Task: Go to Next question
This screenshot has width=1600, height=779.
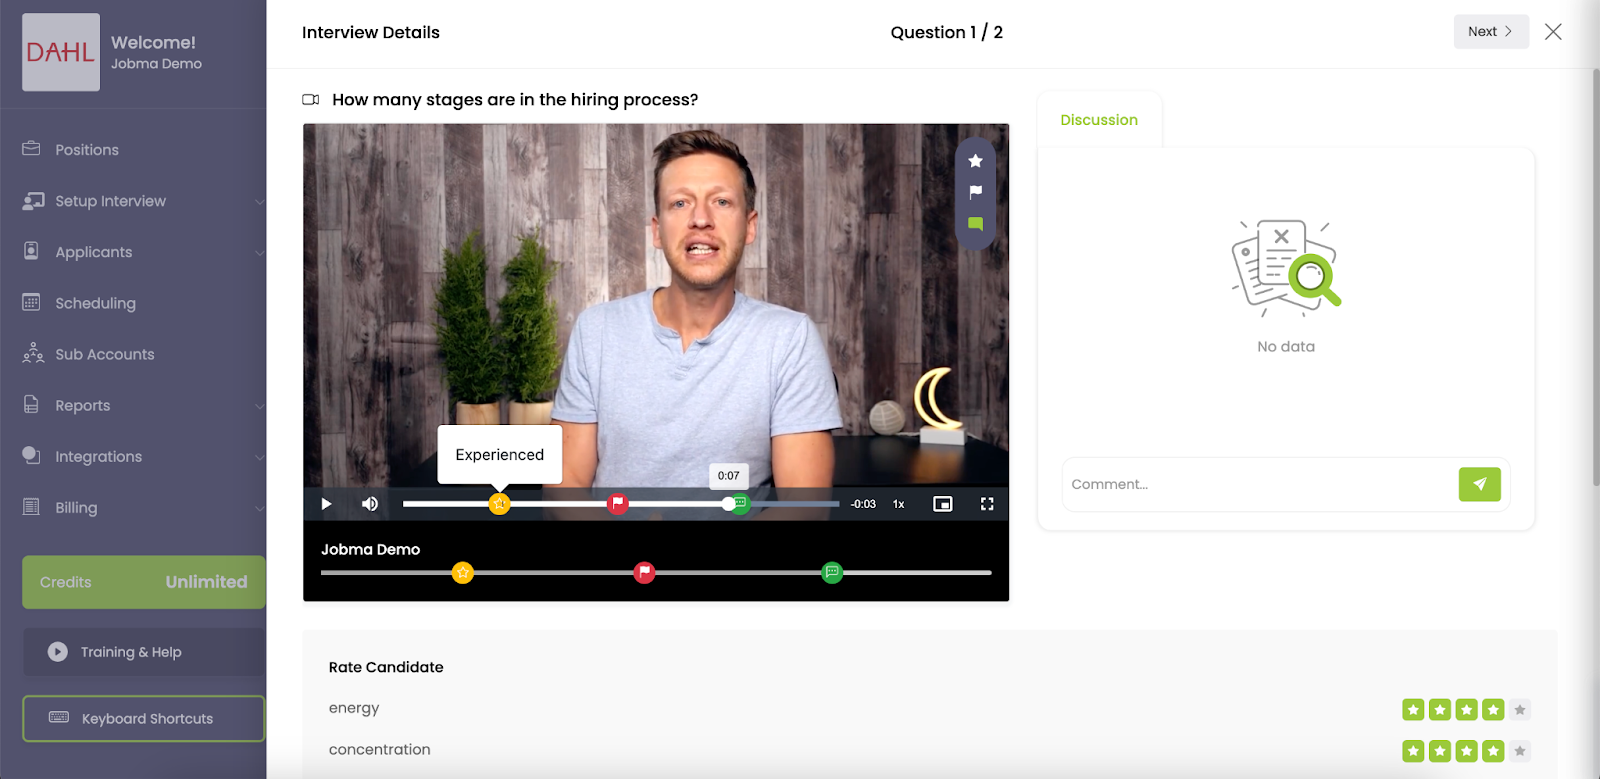Action: pyautogui.click(x=1491, y=32)
